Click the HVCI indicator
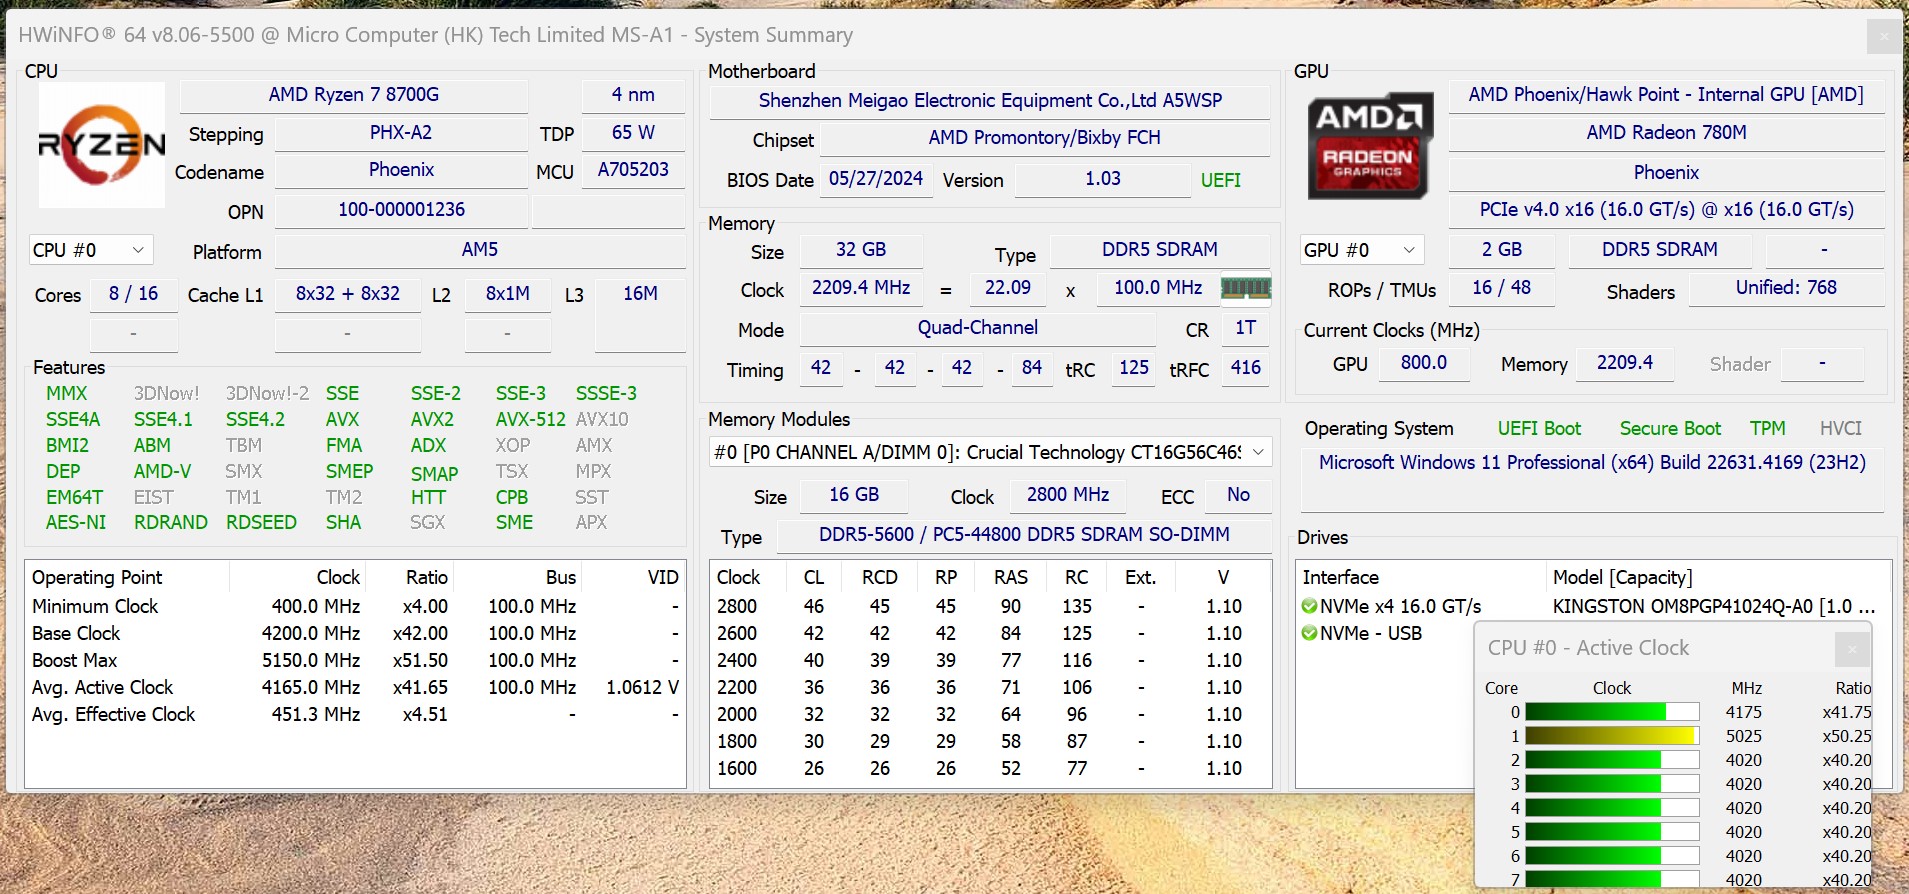 click(x=1840, y=428)
